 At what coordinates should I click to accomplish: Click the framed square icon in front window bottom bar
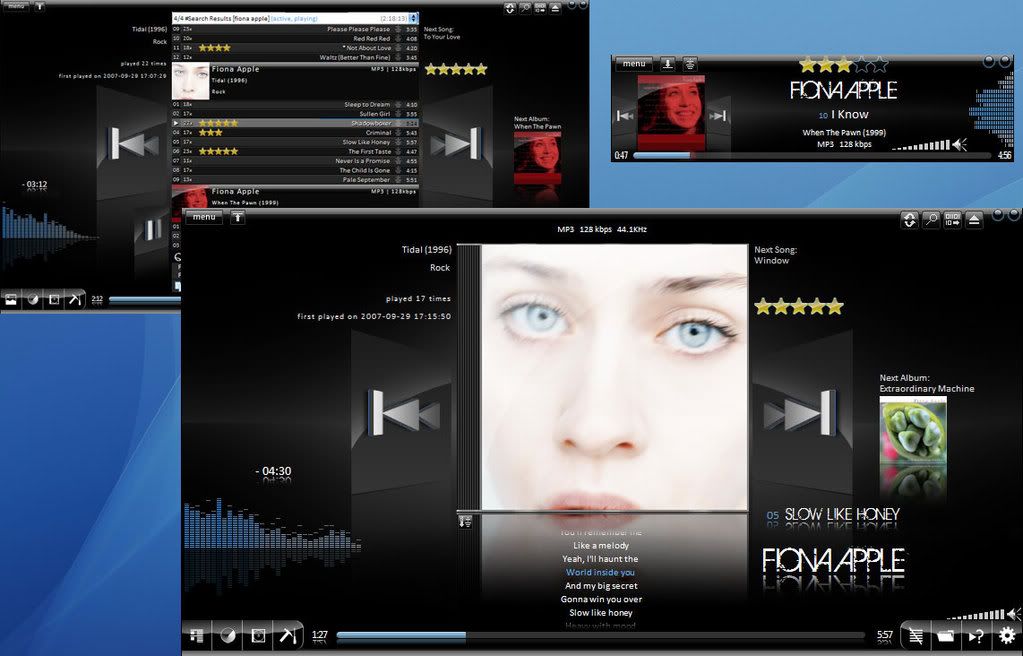click(x=258, y=635)
